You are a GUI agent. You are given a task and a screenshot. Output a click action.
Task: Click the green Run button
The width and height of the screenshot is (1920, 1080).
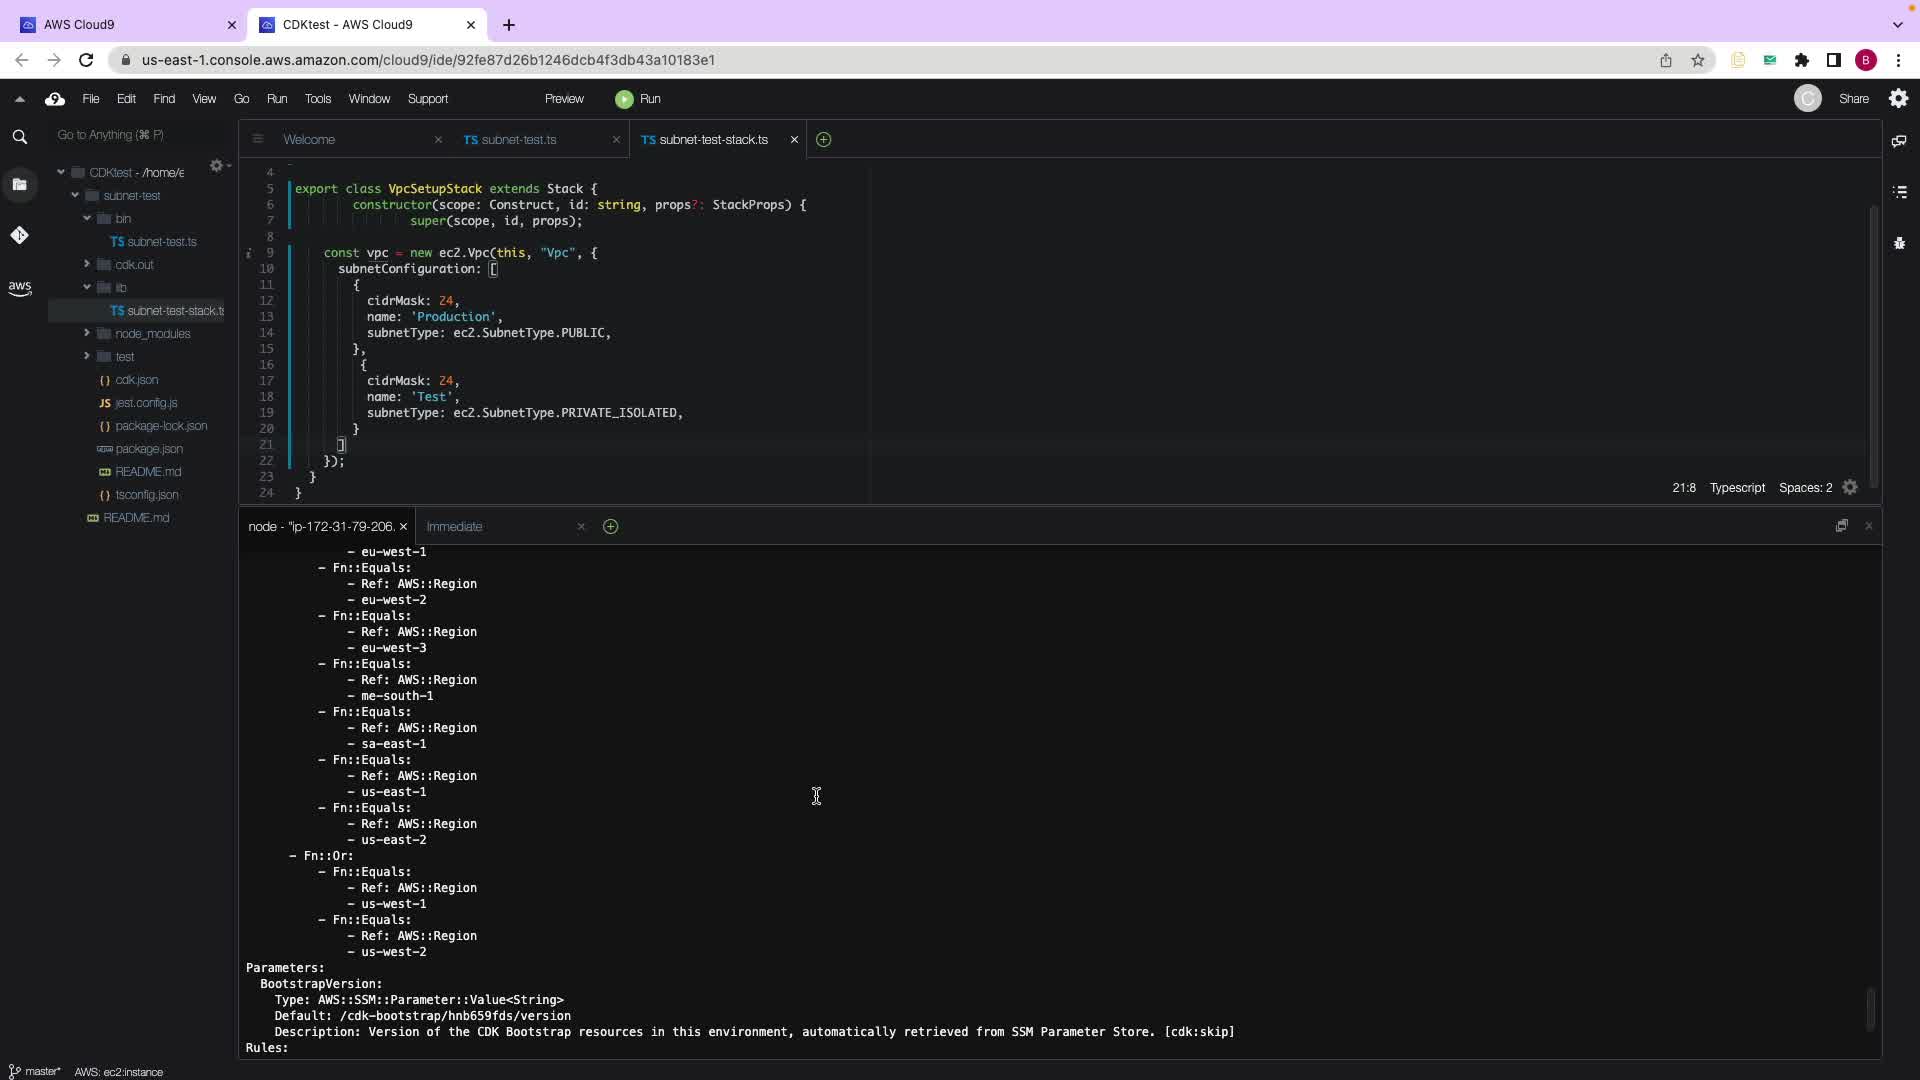click(638, 99)
